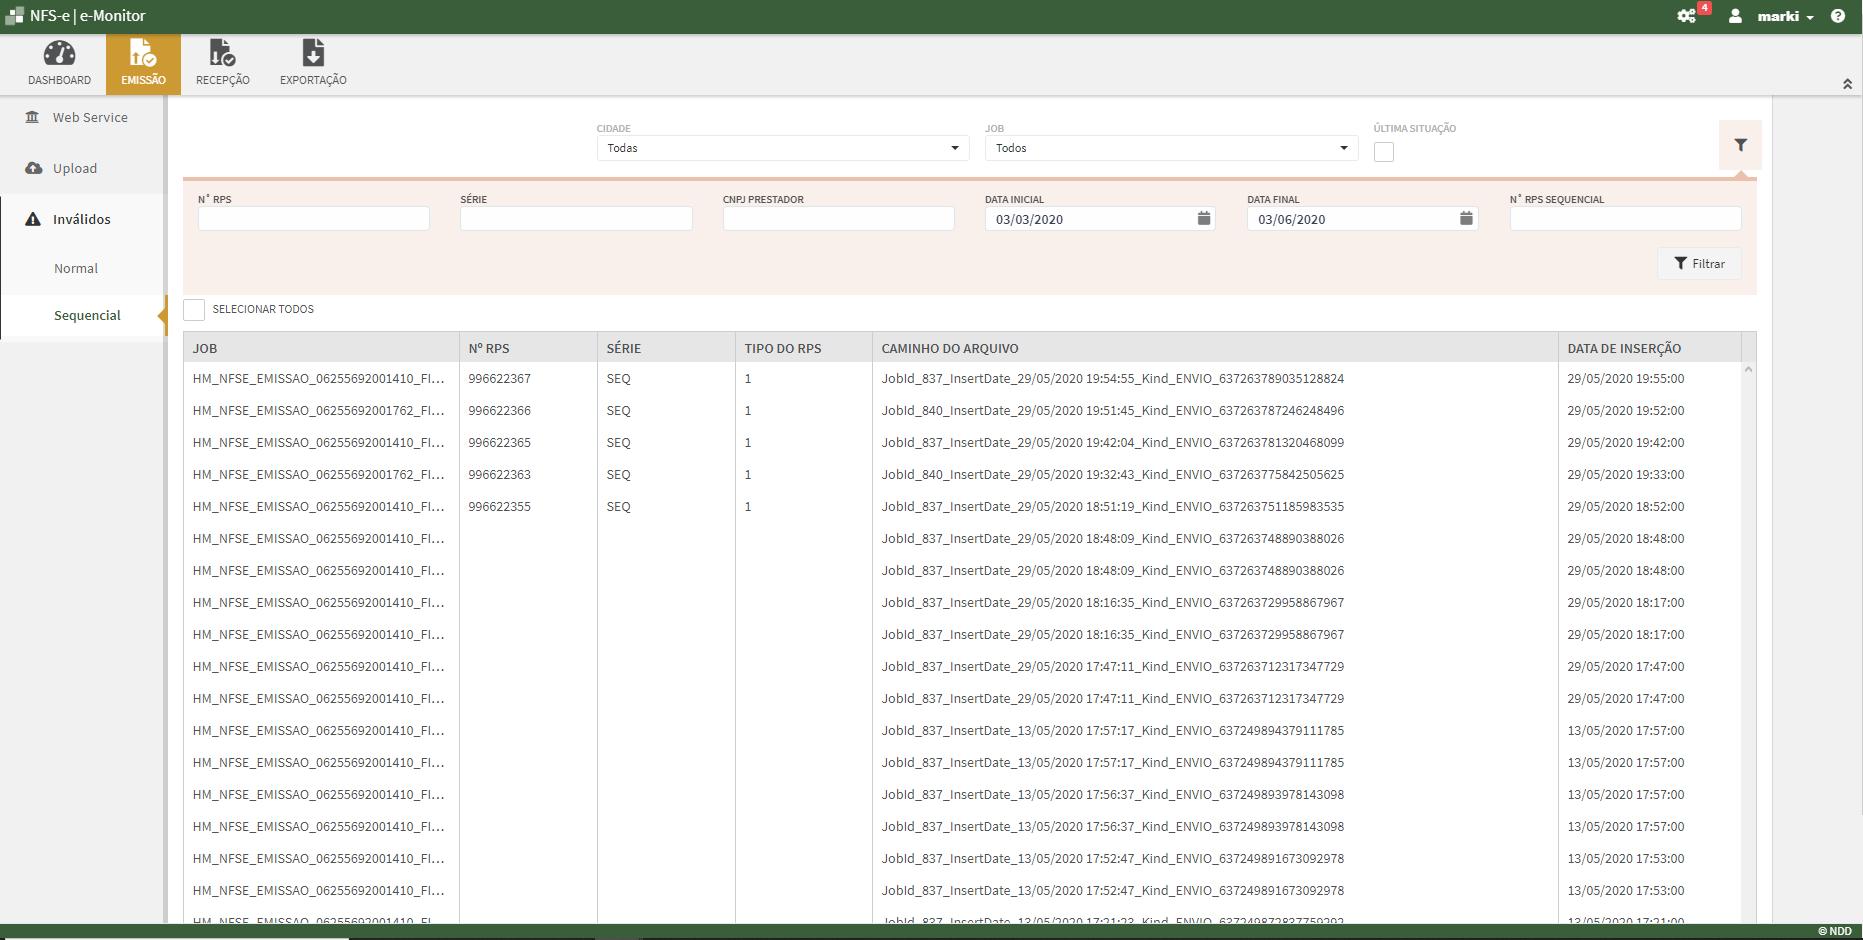Sort by Data de Inserção column header

(x=1624, y=349)
